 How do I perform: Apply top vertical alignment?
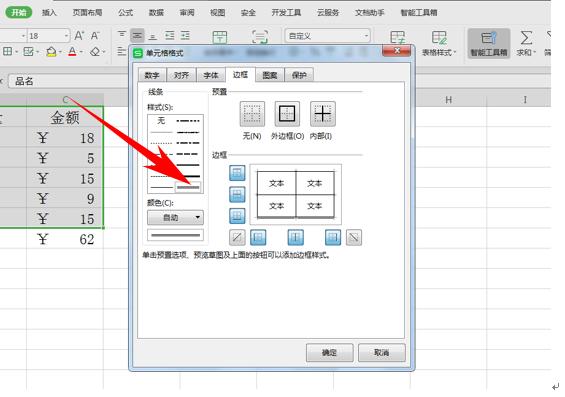pyautogui.click(x=122, y=35)
